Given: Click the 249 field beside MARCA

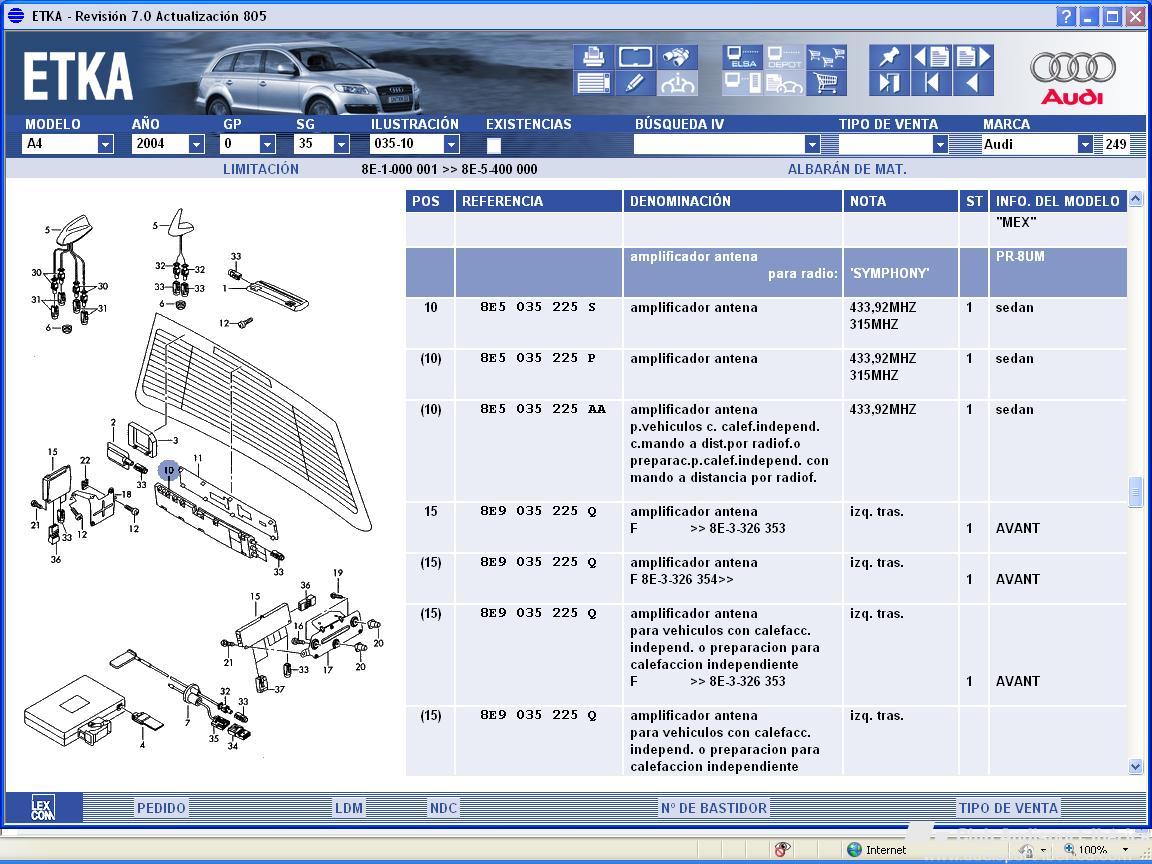Looking at the screenshot, I should click(1115, 144).
